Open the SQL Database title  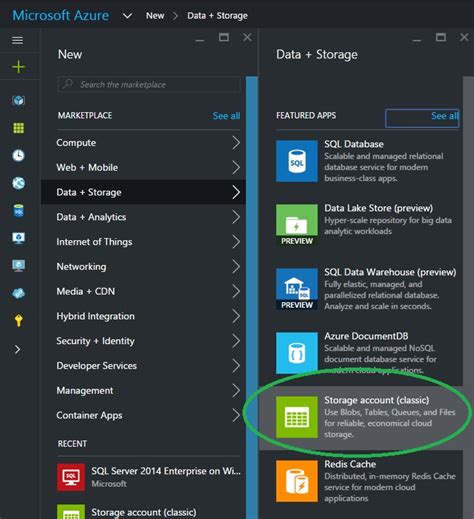point(354,144)
